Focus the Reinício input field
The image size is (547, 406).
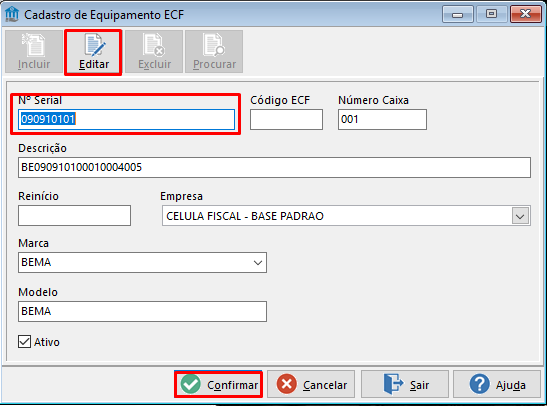(x=74, y=216)
